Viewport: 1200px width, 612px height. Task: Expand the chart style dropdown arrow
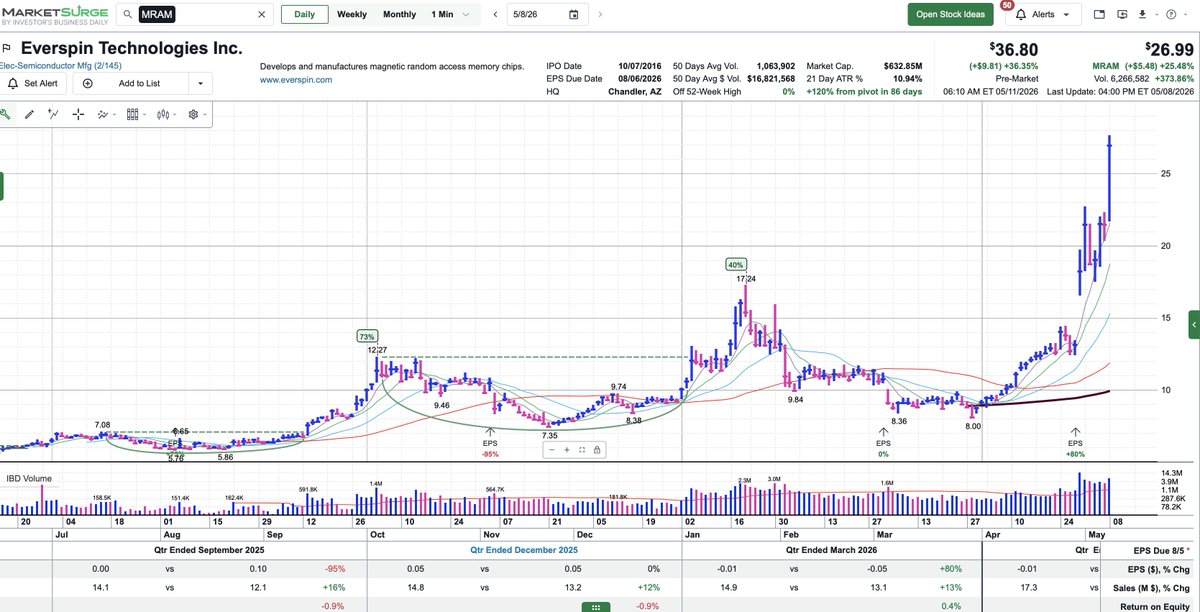[x=176, y=114]
